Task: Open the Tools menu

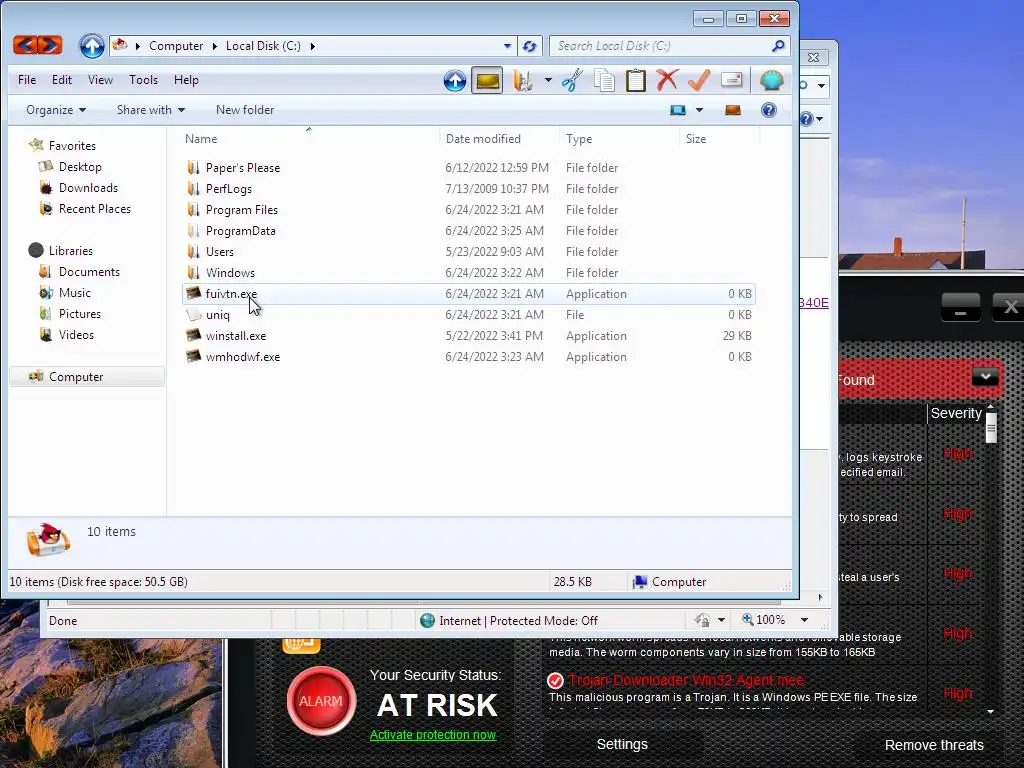Action: (x=143, y=80)
